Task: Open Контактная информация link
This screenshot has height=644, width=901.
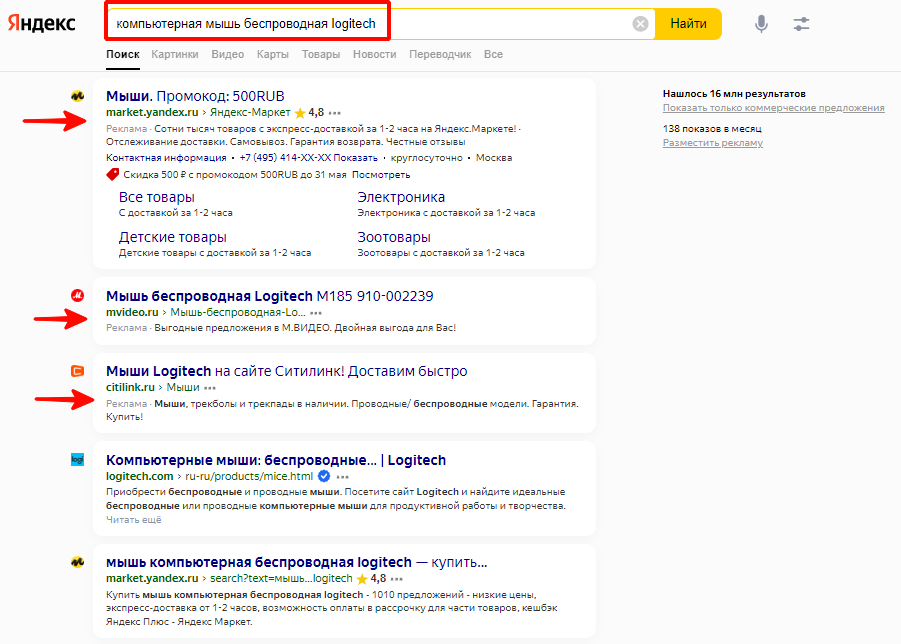Action: pyautogui.click(x=166, y=157)
